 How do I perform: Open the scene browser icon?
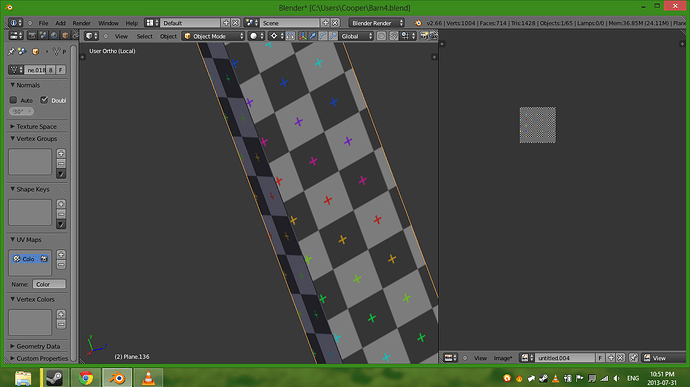252,23
